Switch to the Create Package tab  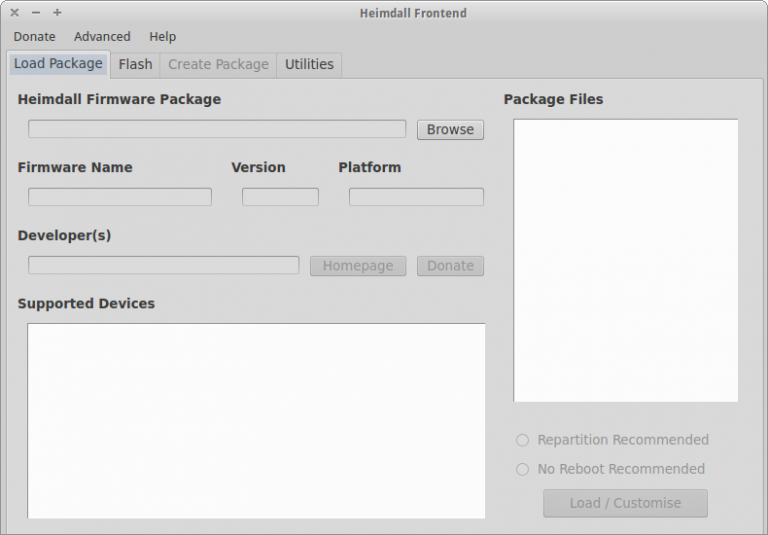click(218, 65)
